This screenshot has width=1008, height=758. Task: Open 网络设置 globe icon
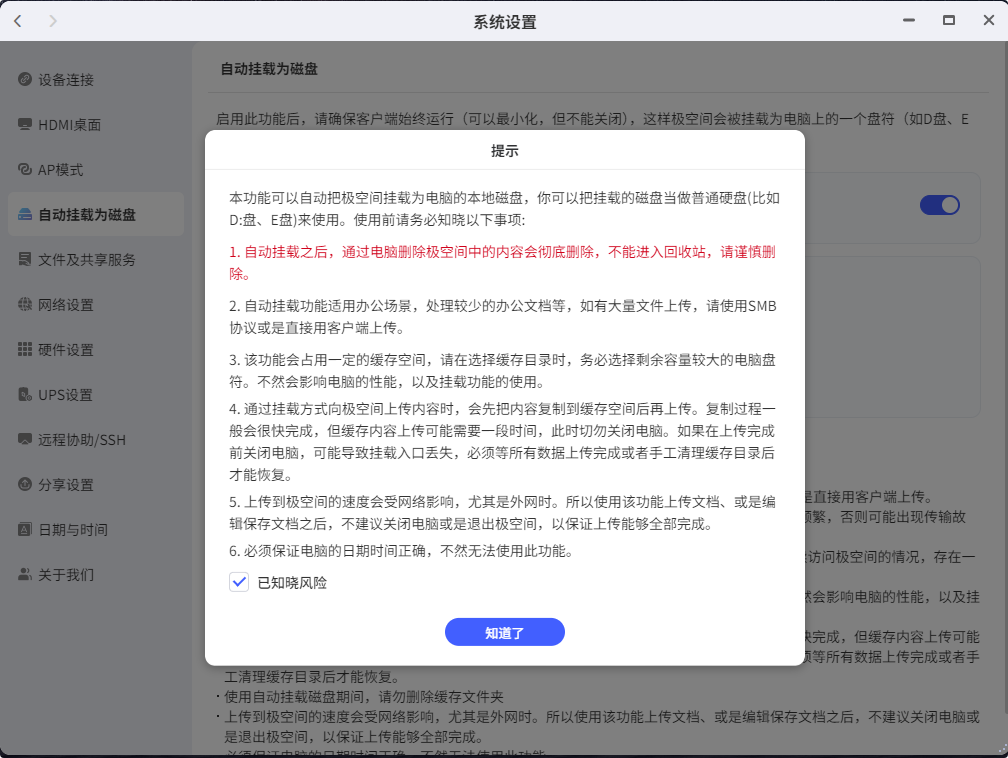(24, 304)
